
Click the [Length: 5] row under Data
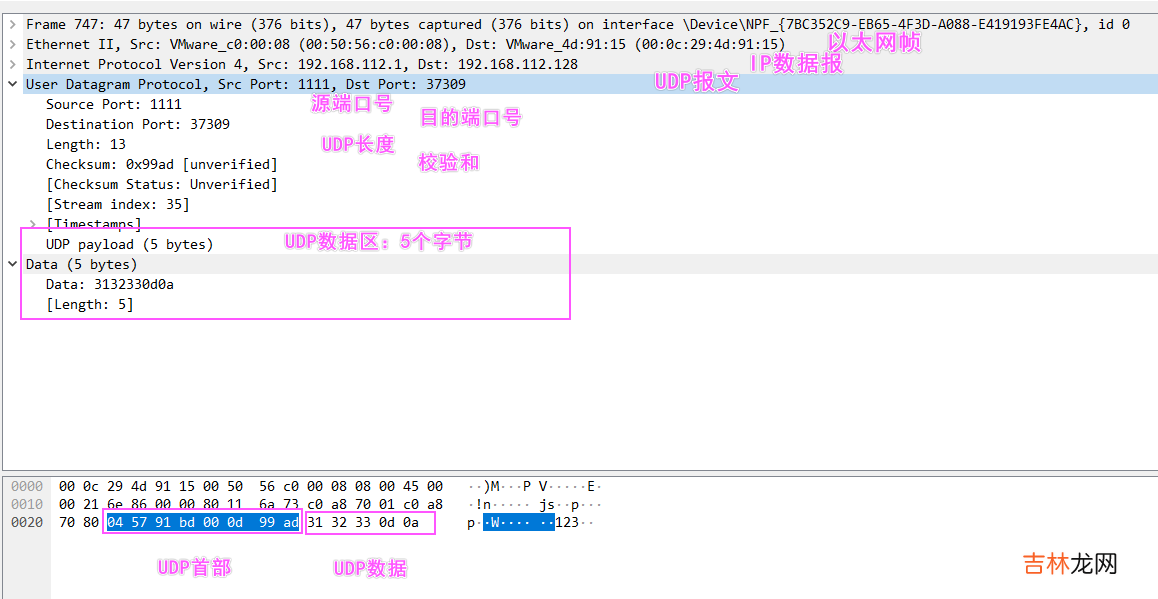coord(89,304)
